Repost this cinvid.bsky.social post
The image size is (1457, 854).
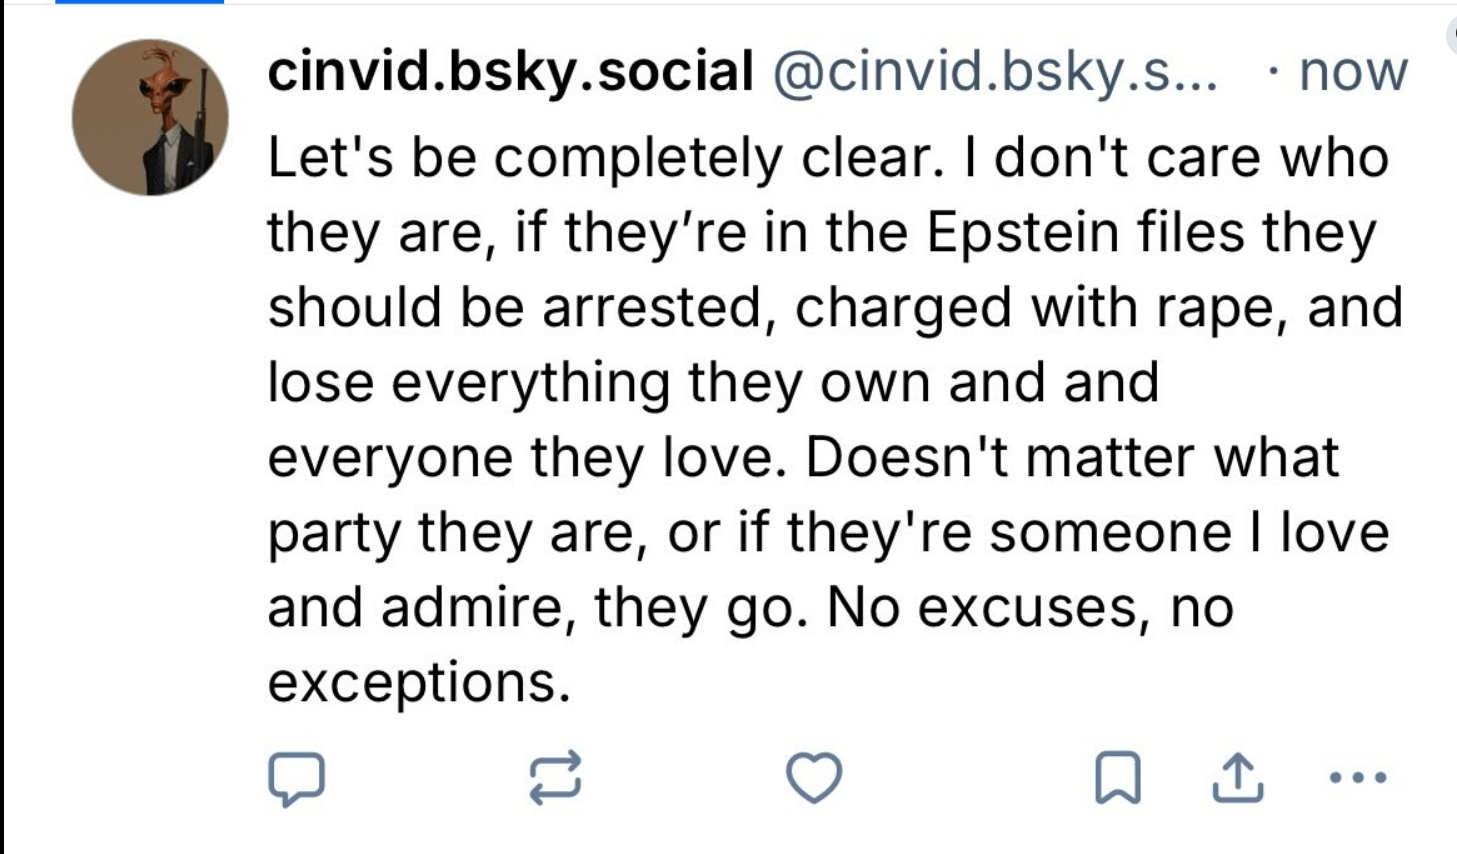555,778
